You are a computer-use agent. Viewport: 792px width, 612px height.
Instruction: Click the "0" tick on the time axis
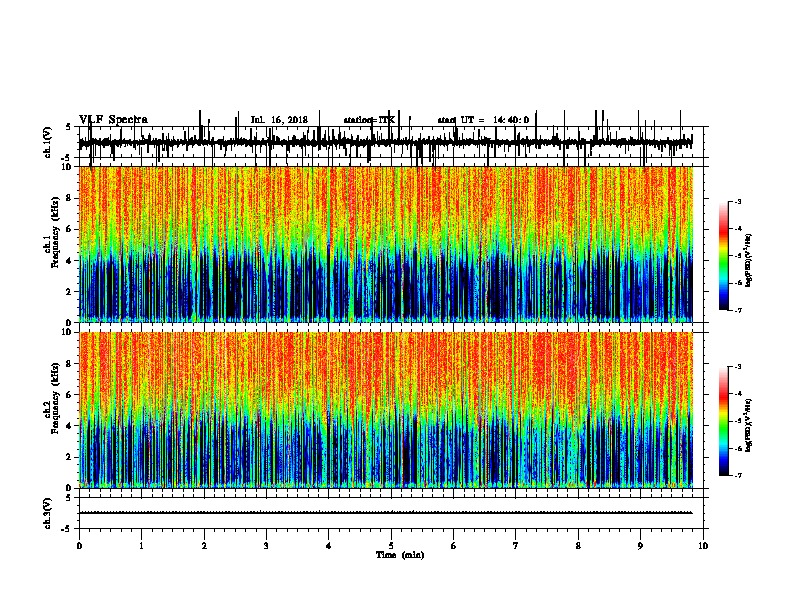79,546
